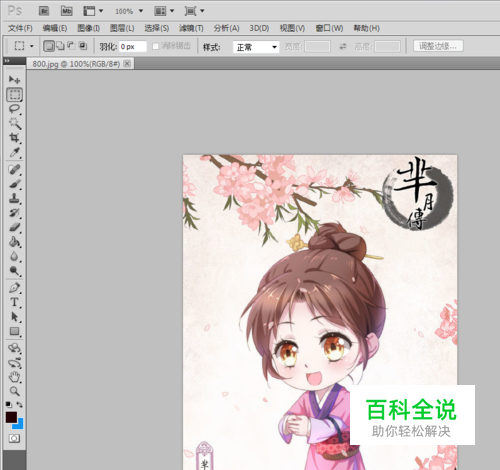The width and height of the screenshot is (500, 470).
Task: Select the Paint Bucket tool
Action: 14,242
